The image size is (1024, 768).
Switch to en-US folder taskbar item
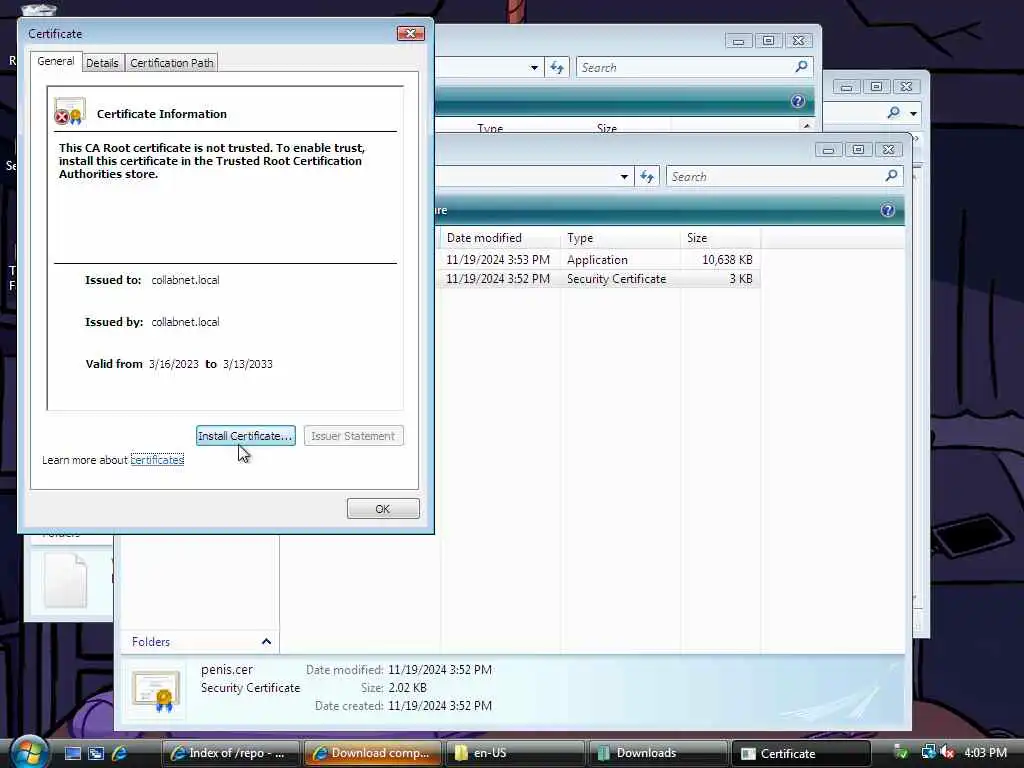pyautogui.click(x=515, y=753)
